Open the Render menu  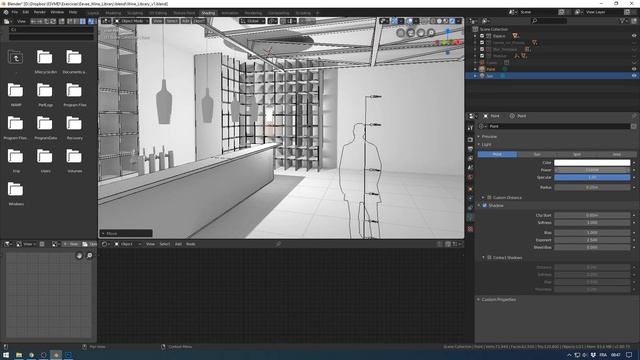tap(40, 12)
